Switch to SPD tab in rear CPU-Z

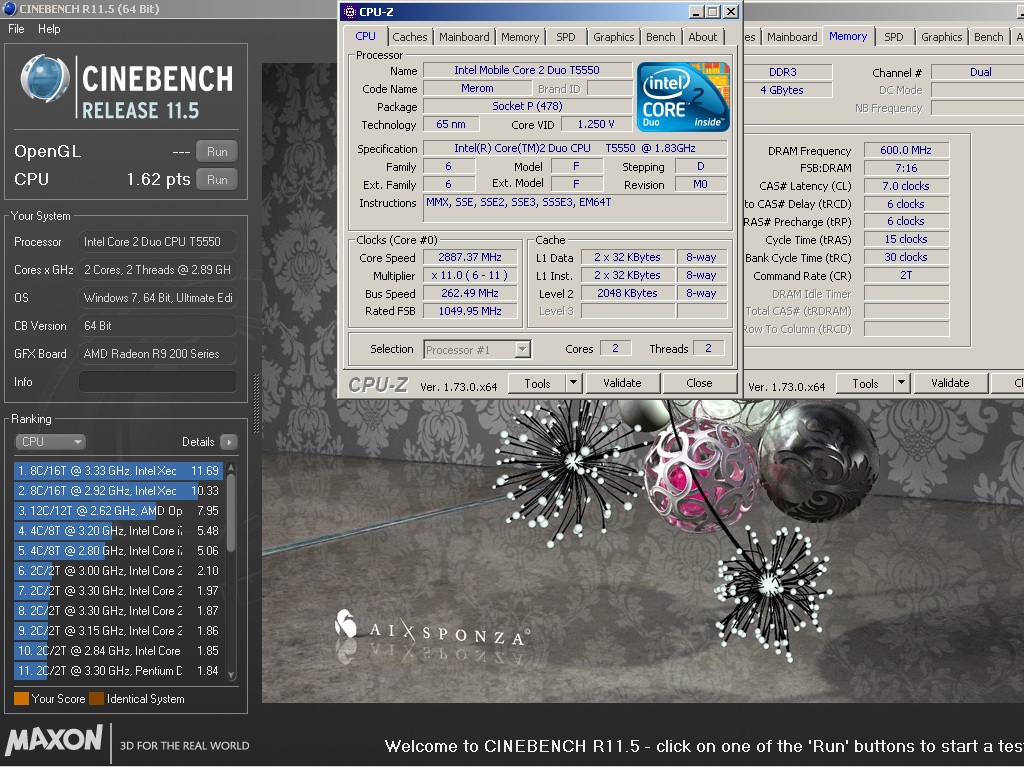pyautogui.click(x=894, y=37)
